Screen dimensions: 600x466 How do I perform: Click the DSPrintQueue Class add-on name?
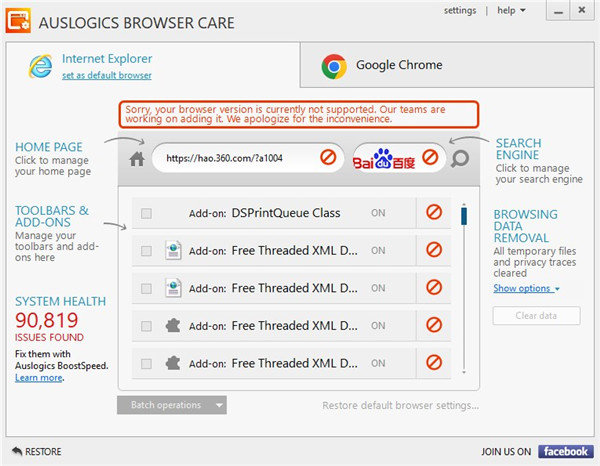pyautogui.click(x=286, y=213)
